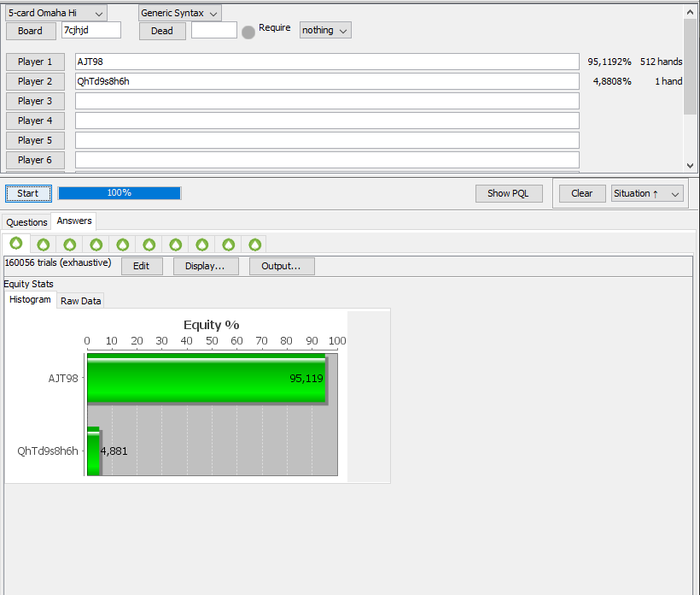
Task: Click the AJT98 chart axis label
Action: [x=63, y=379]
